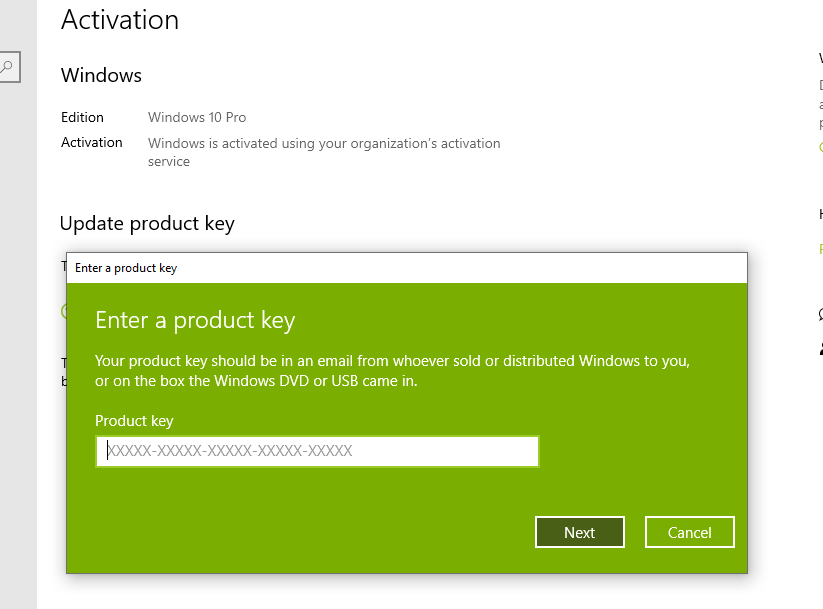Click the Edition field label
Screen dimensions: 823x609
[x=82, y=117]
